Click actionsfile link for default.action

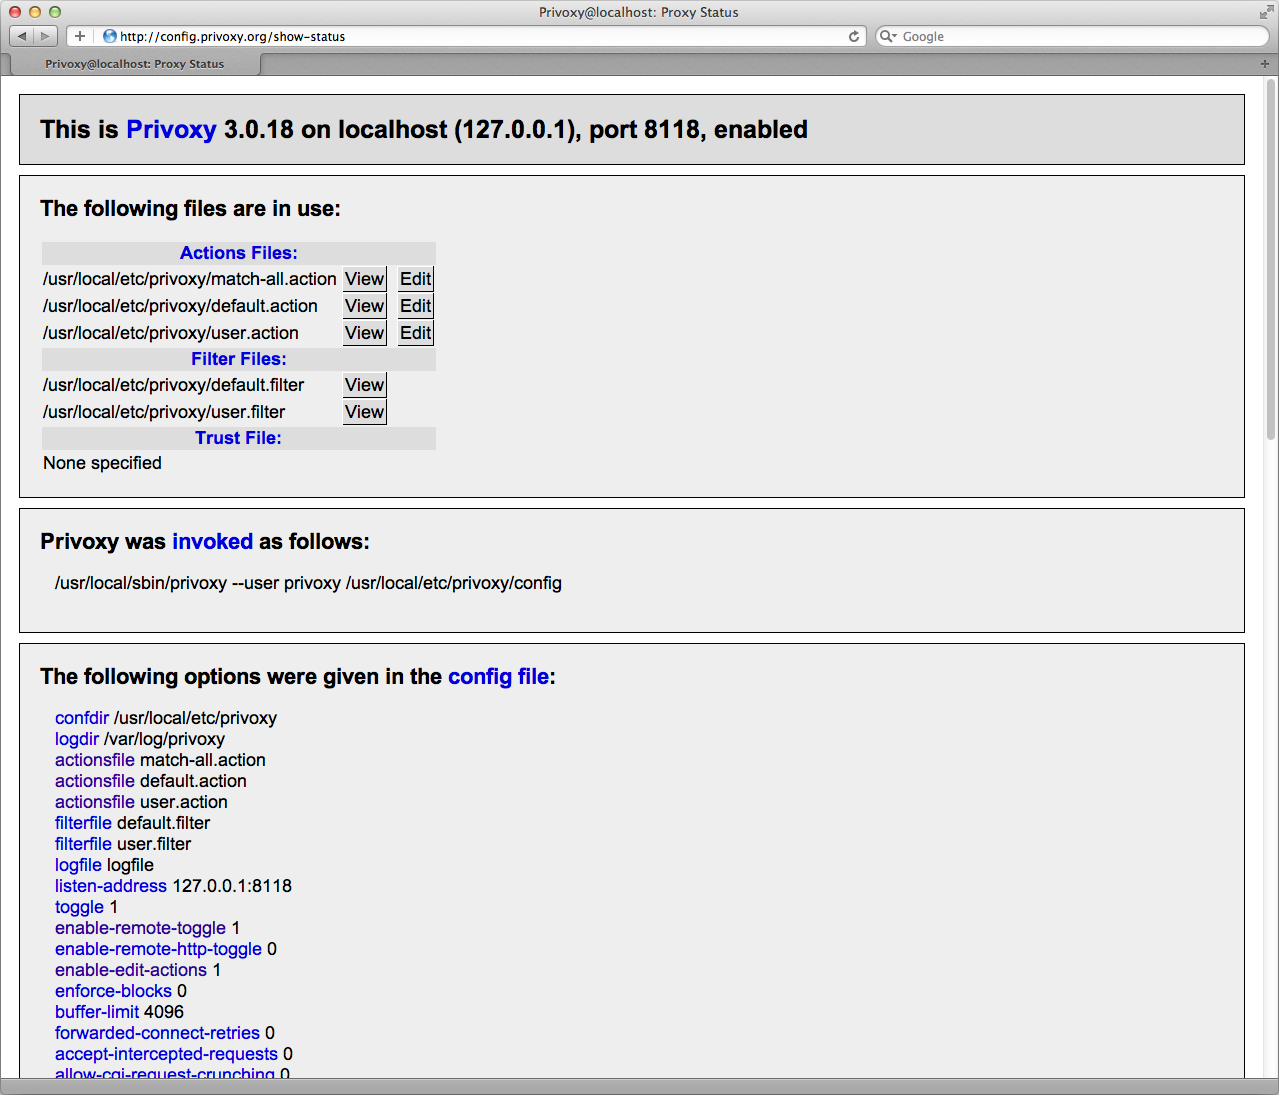95,781
